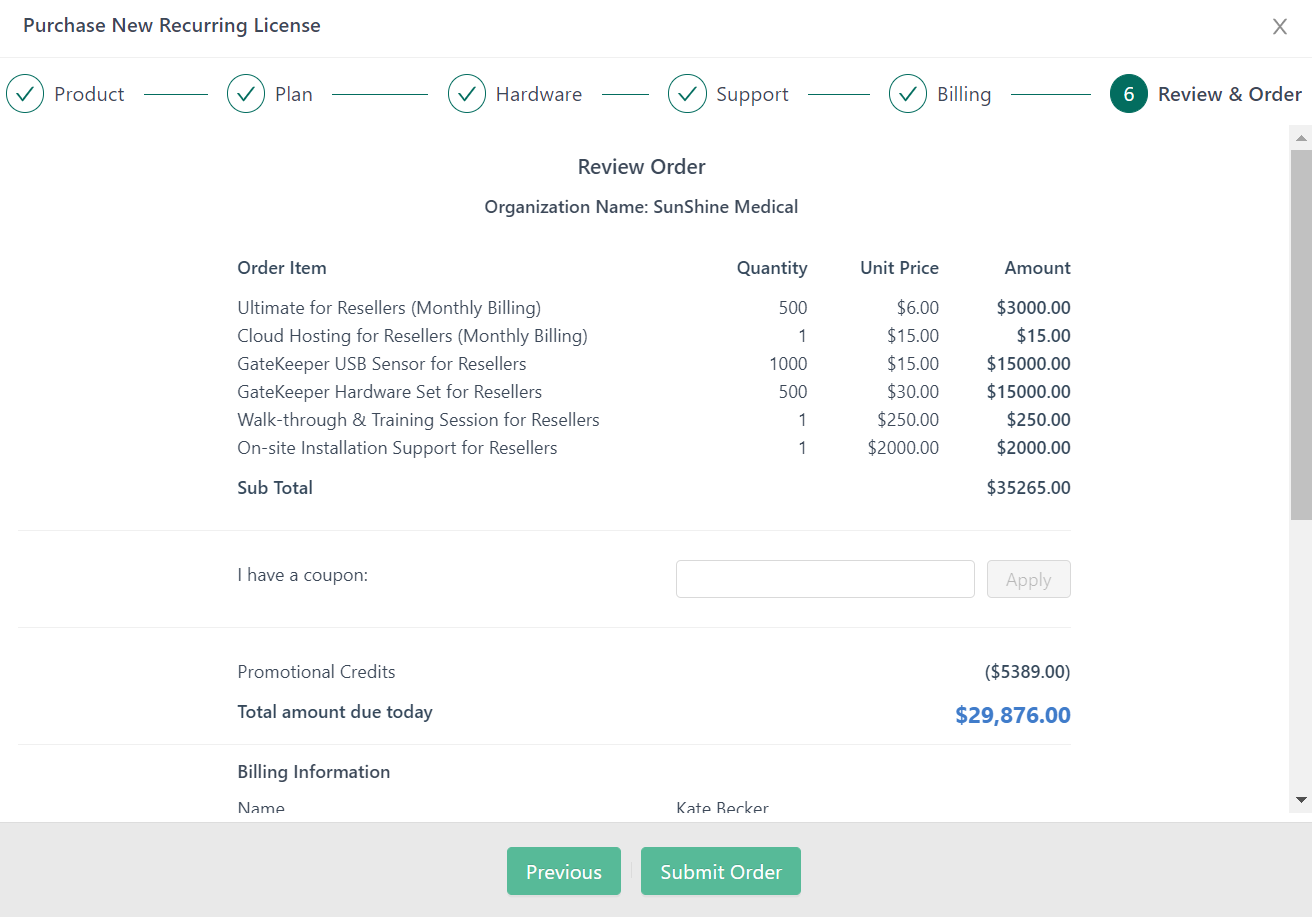Click the Submit Order button

coord(720,871)
